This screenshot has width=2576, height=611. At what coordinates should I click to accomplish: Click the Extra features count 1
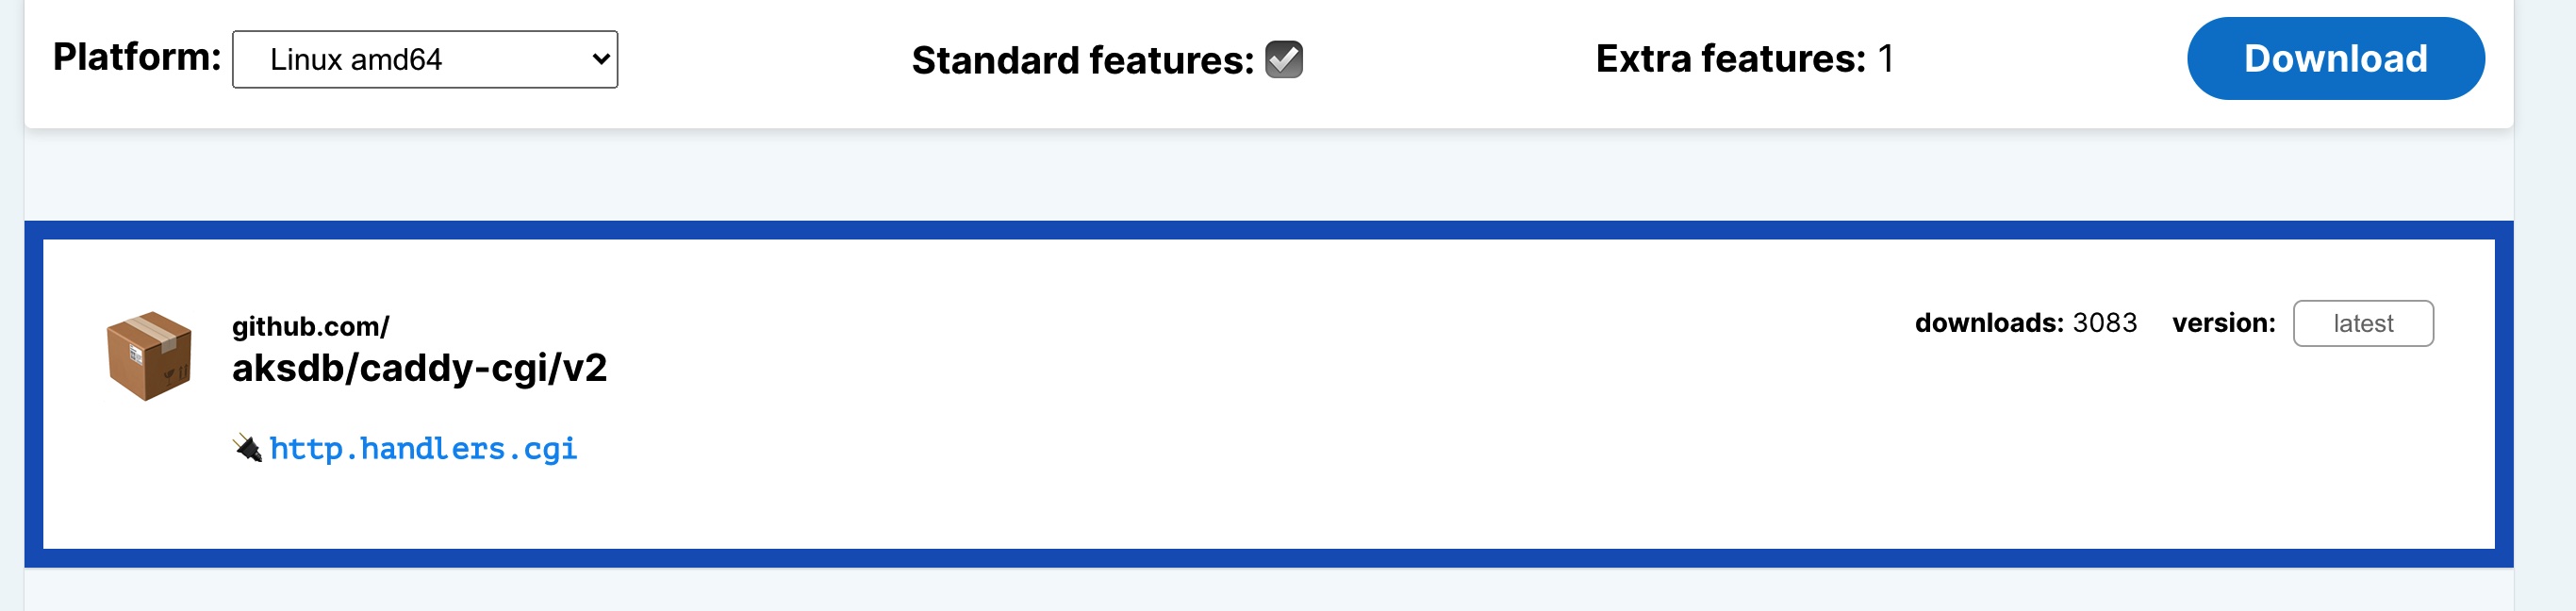click(1885, 59)
